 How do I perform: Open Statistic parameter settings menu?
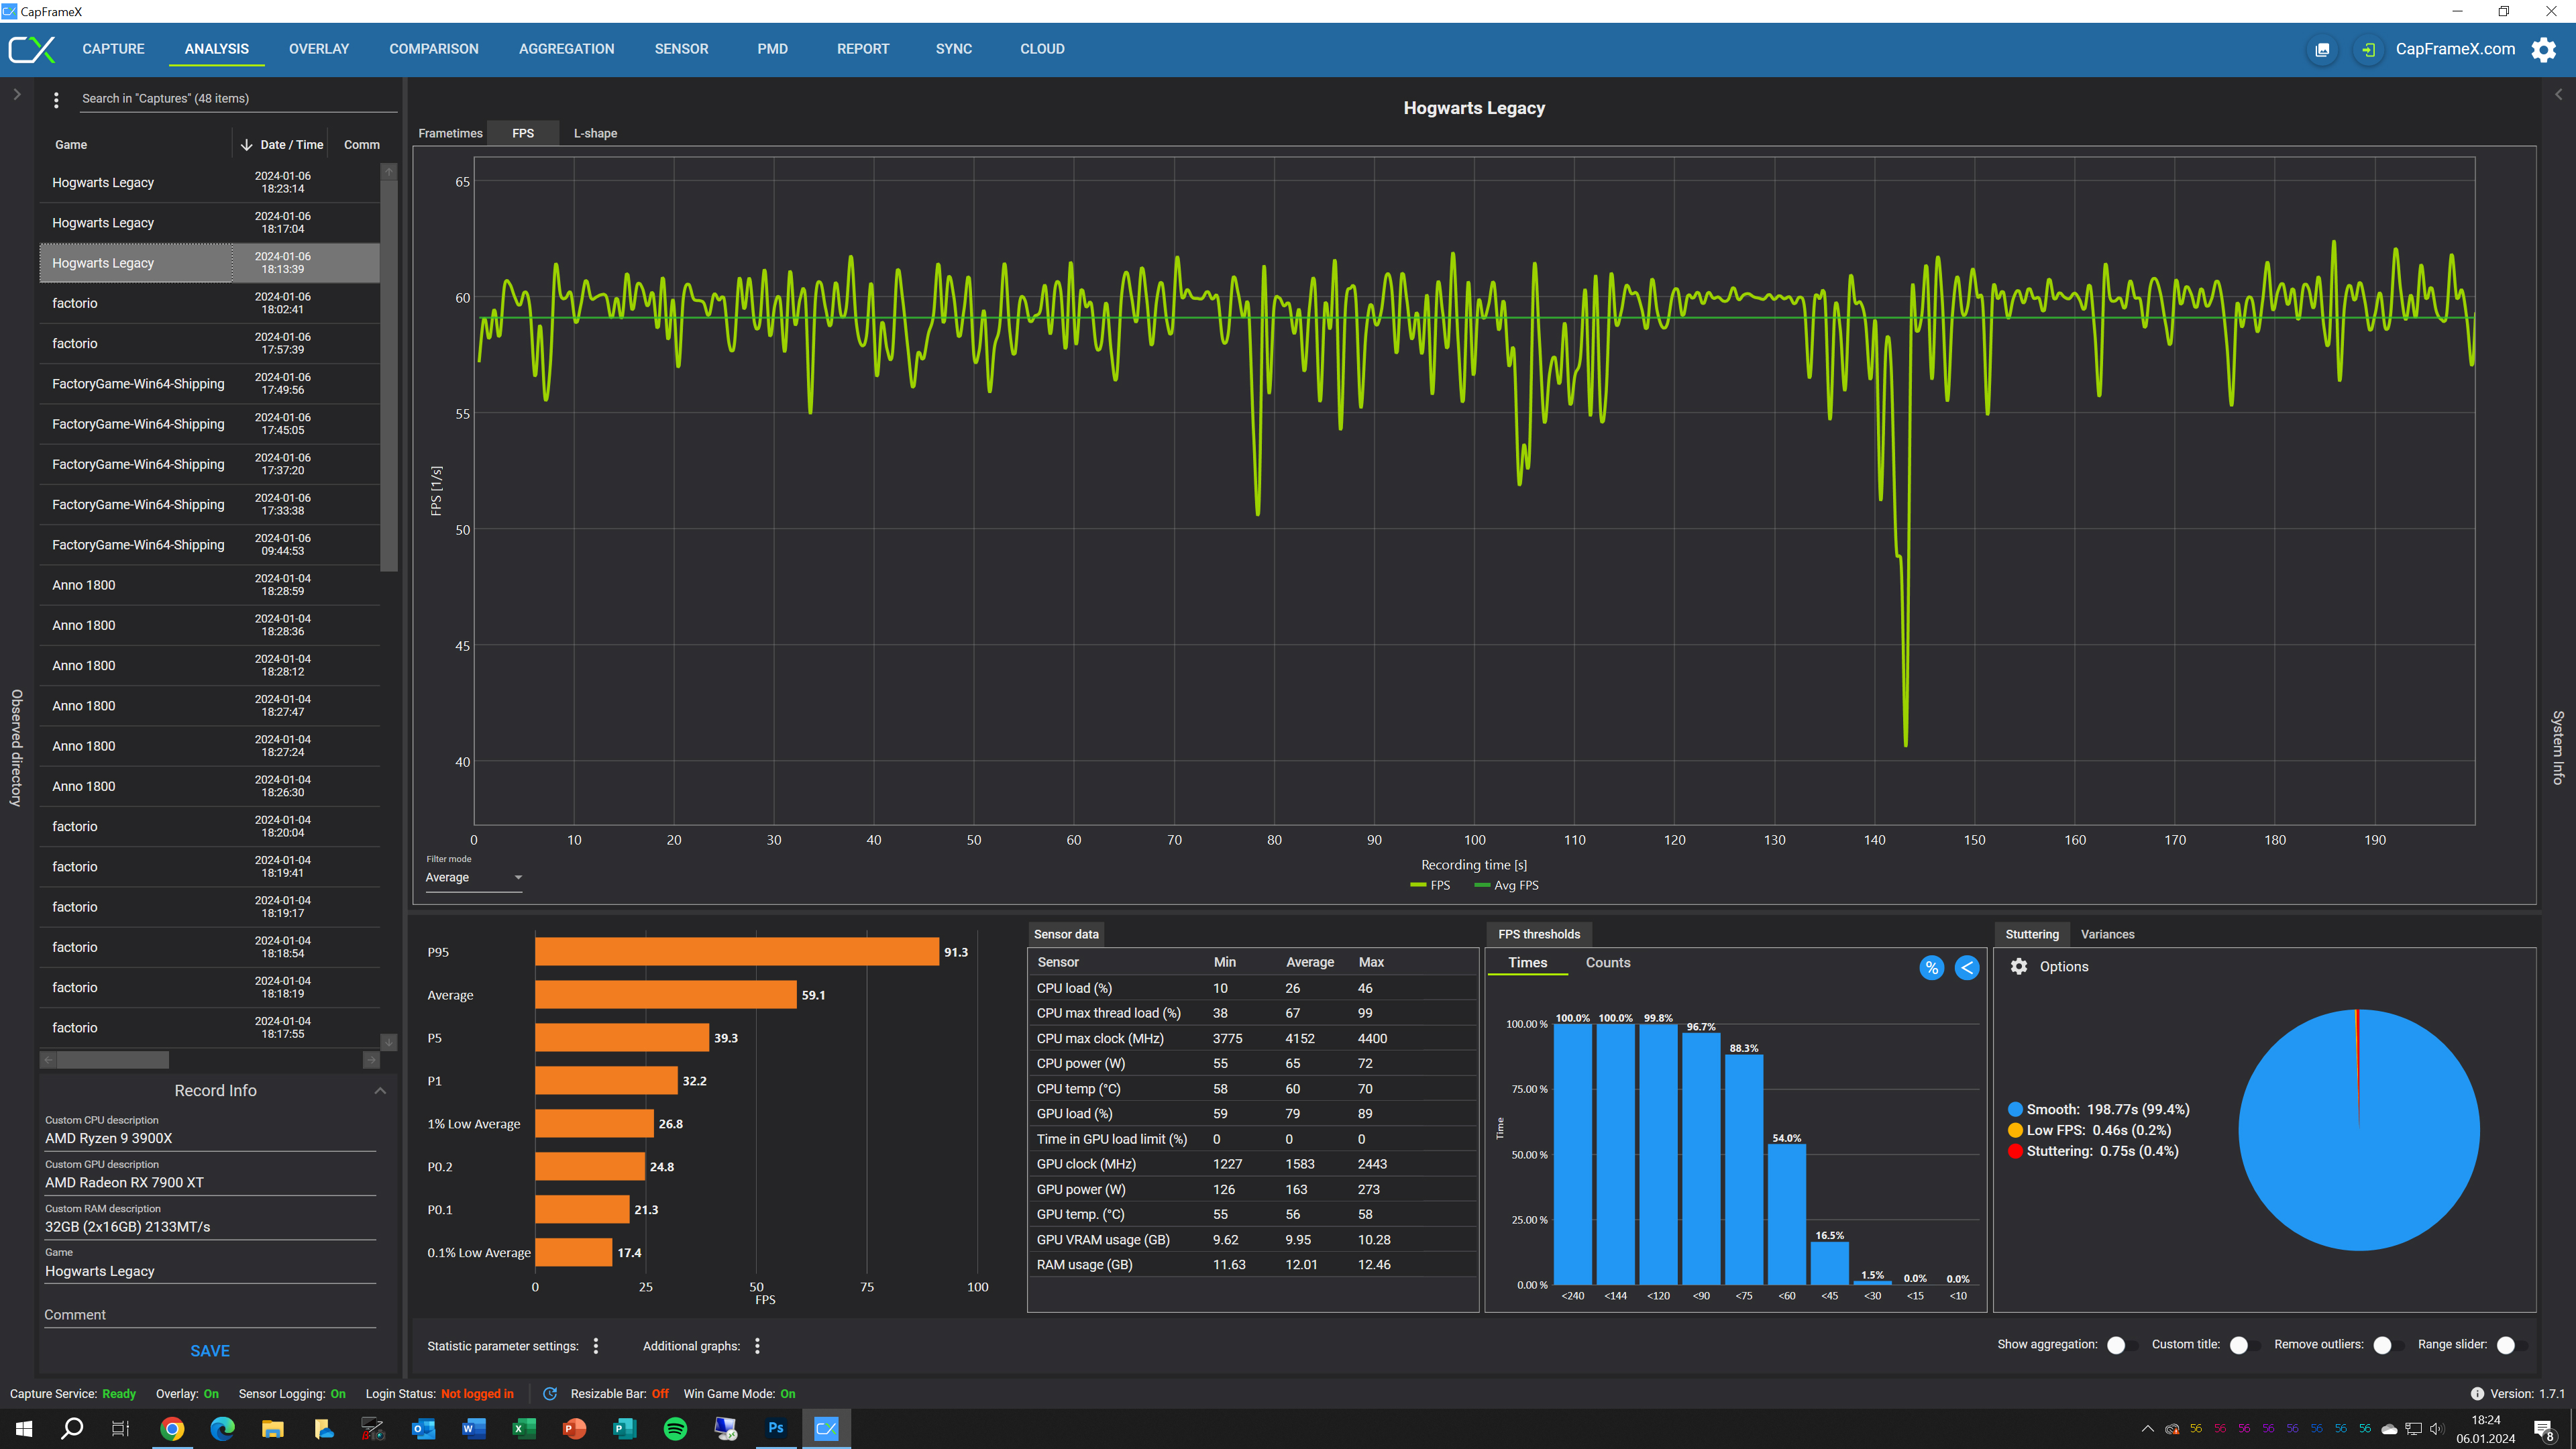pyautogui.click(x=596, y=1345)
